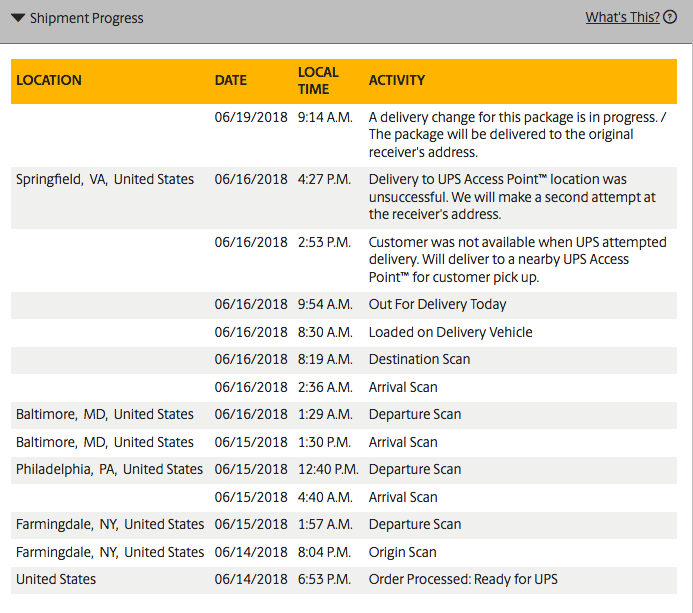Click the Springfield, VA location entry
This screenshot has width=693, height=613.
point(105,179)
